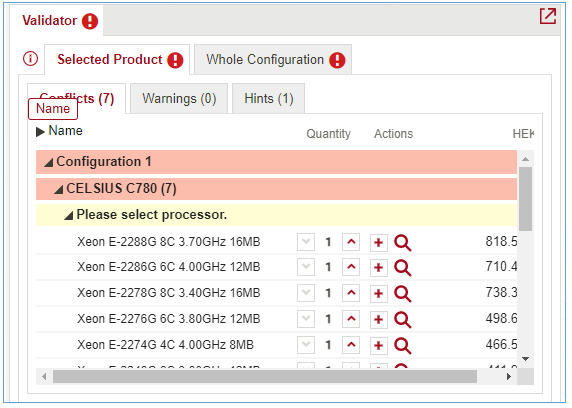
Task: Decrease quantity for Xeon E-2288G
Action: (306, 242)
